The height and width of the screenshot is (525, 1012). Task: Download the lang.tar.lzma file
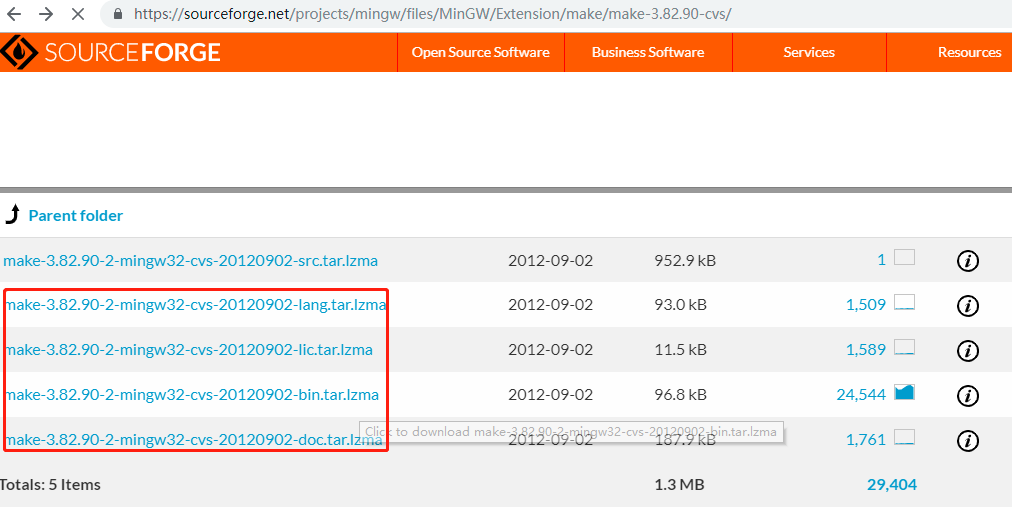coord(196,304)
